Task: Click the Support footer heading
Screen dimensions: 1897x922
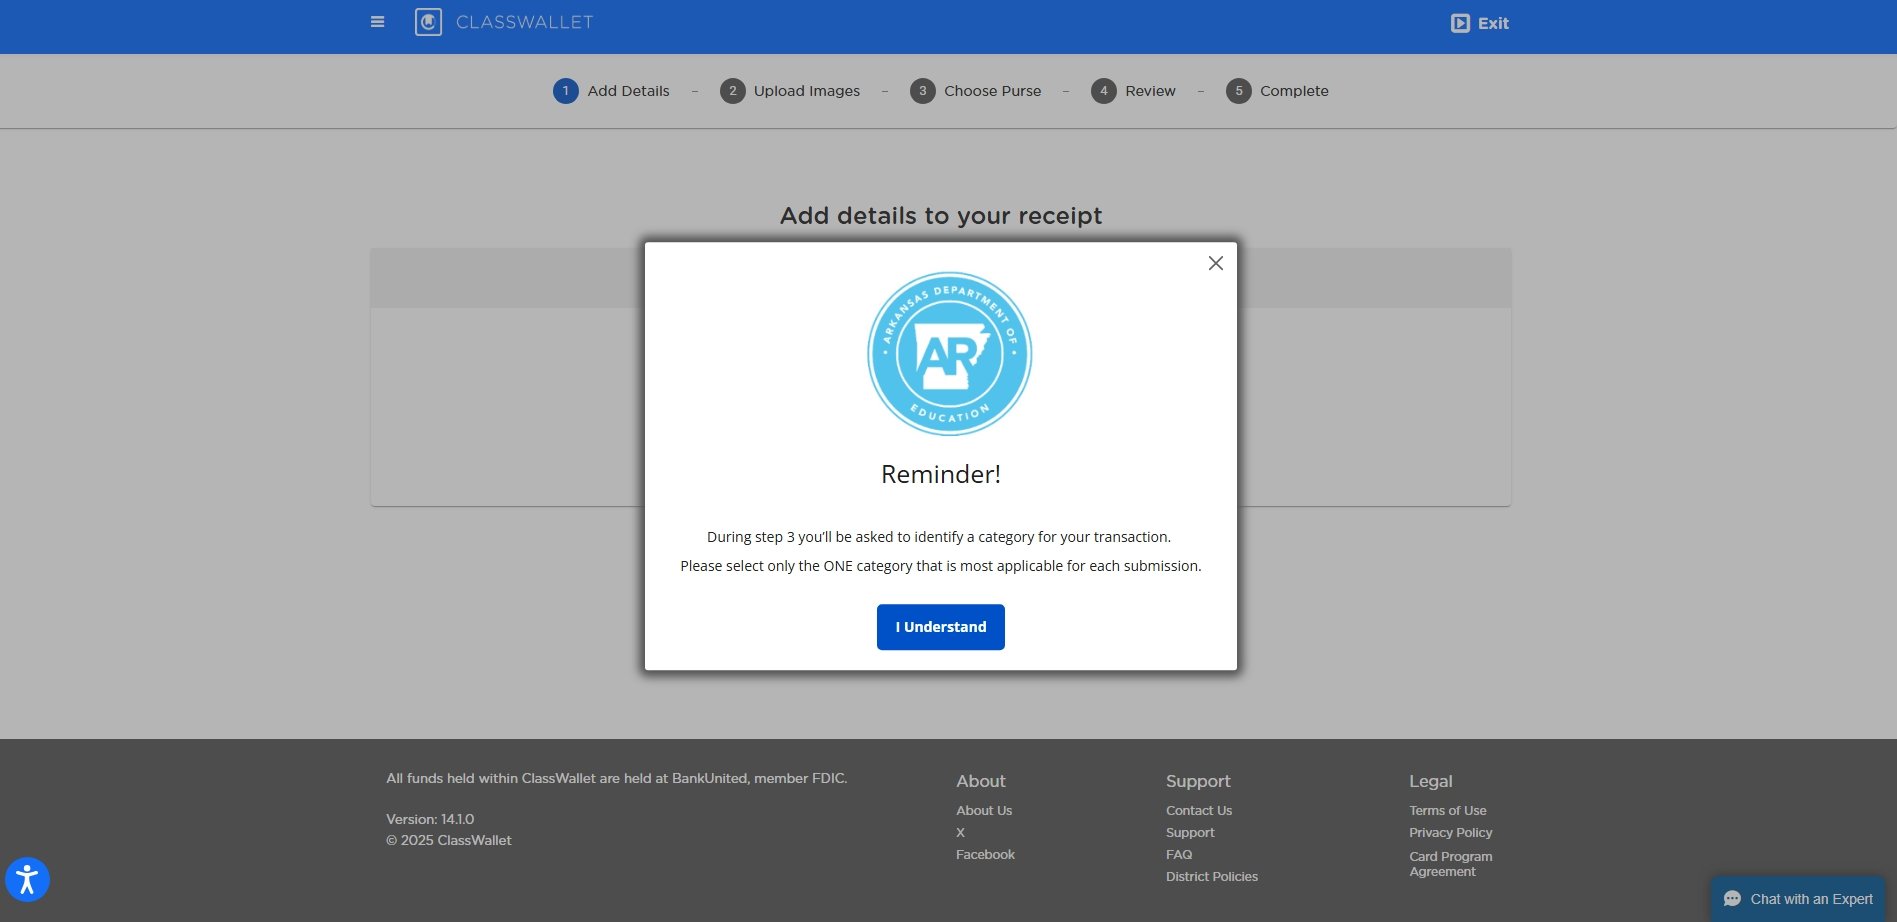Action: point(1198,781)
